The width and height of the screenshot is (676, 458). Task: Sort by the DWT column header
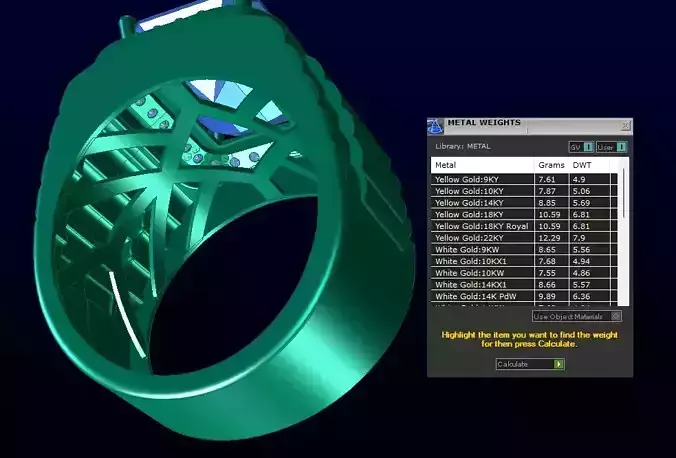(589, 165)
